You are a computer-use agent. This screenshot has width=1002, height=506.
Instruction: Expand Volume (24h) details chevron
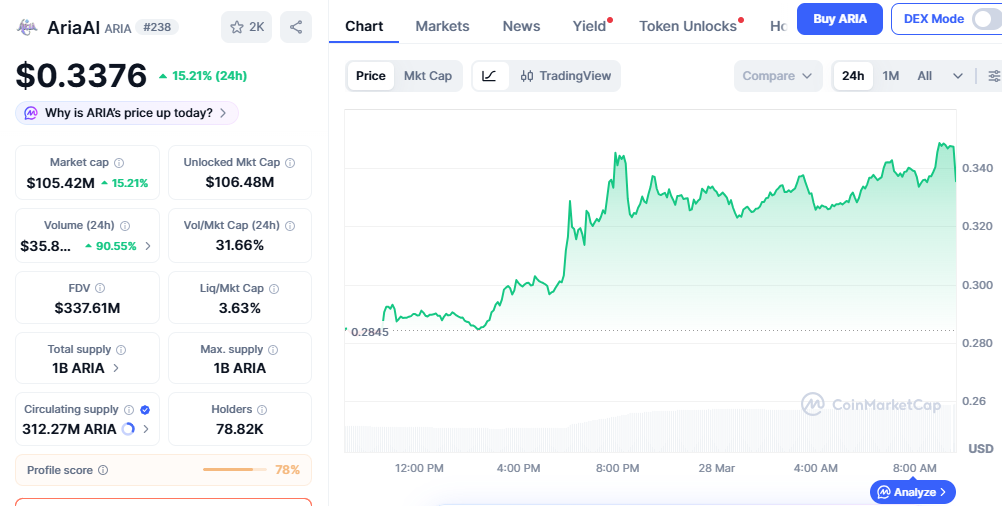148,246
